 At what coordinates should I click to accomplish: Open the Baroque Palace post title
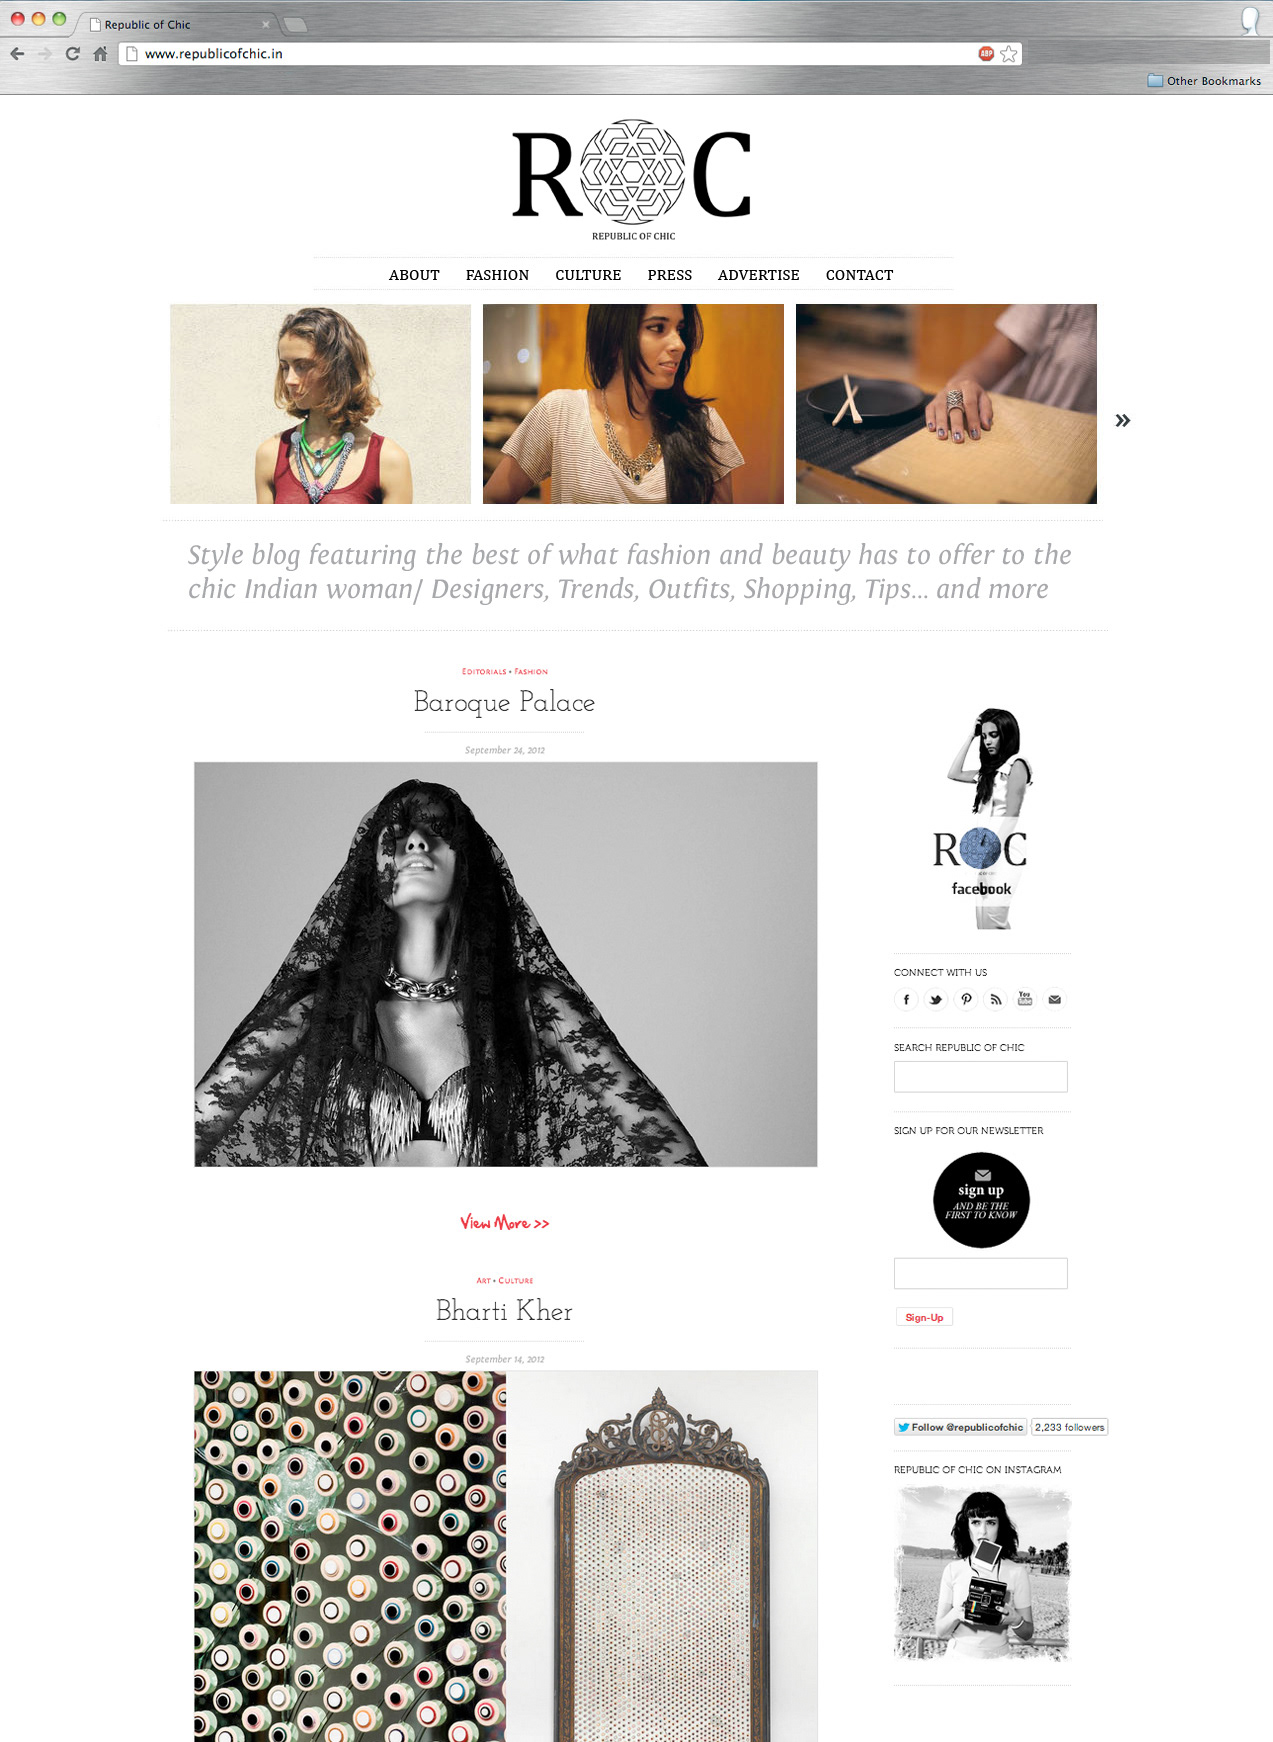coord(505,703)
